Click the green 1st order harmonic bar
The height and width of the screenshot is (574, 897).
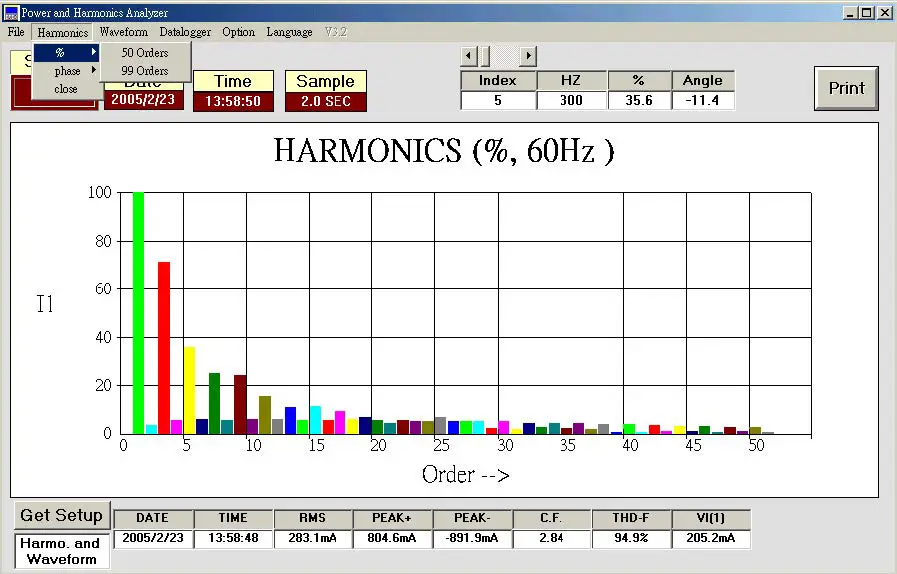coord(138,313)
